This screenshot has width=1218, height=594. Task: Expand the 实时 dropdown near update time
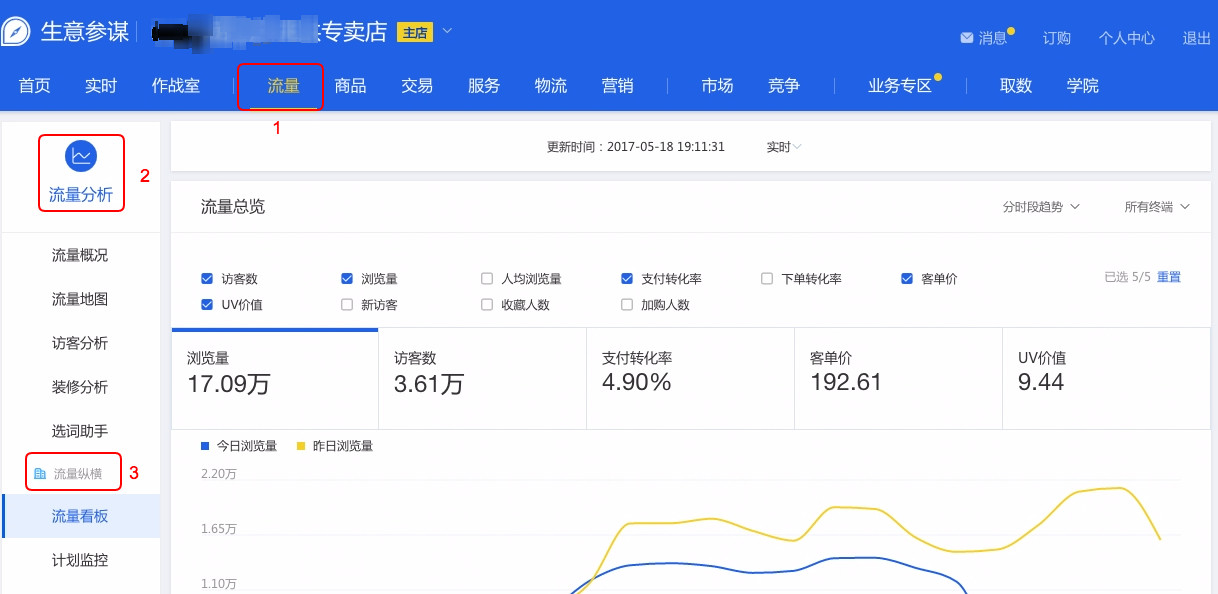(x=781, y=145)
